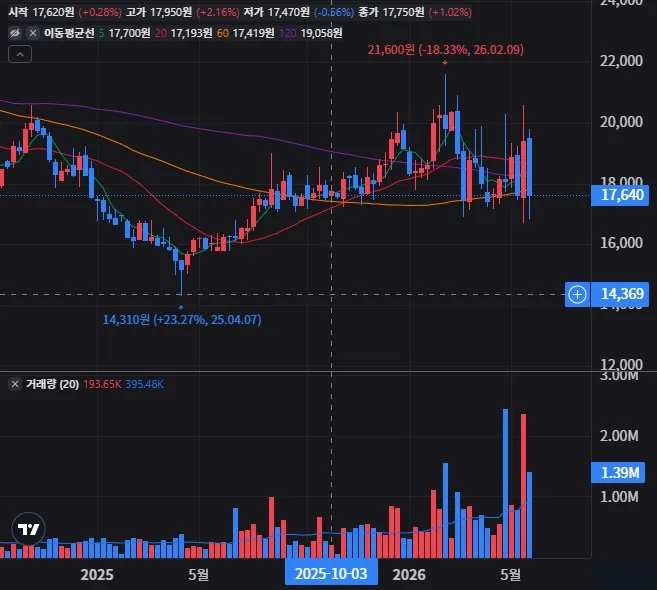Select the 5-period moving average value
This screenshot has width=657, height=590.
(x=129, y=33)
